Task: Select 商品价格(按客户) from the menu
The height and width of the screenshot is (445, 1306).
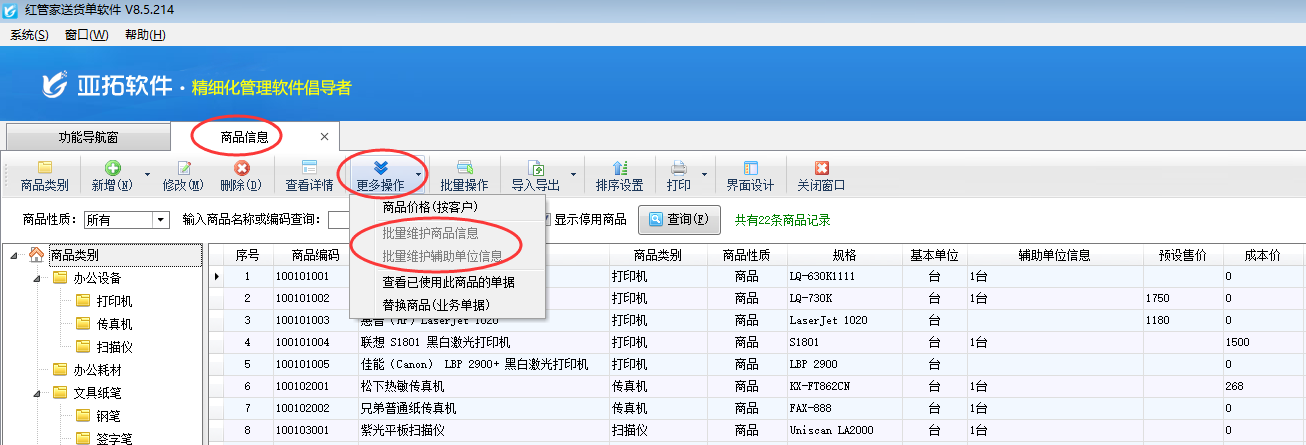Action: (430, 207)
